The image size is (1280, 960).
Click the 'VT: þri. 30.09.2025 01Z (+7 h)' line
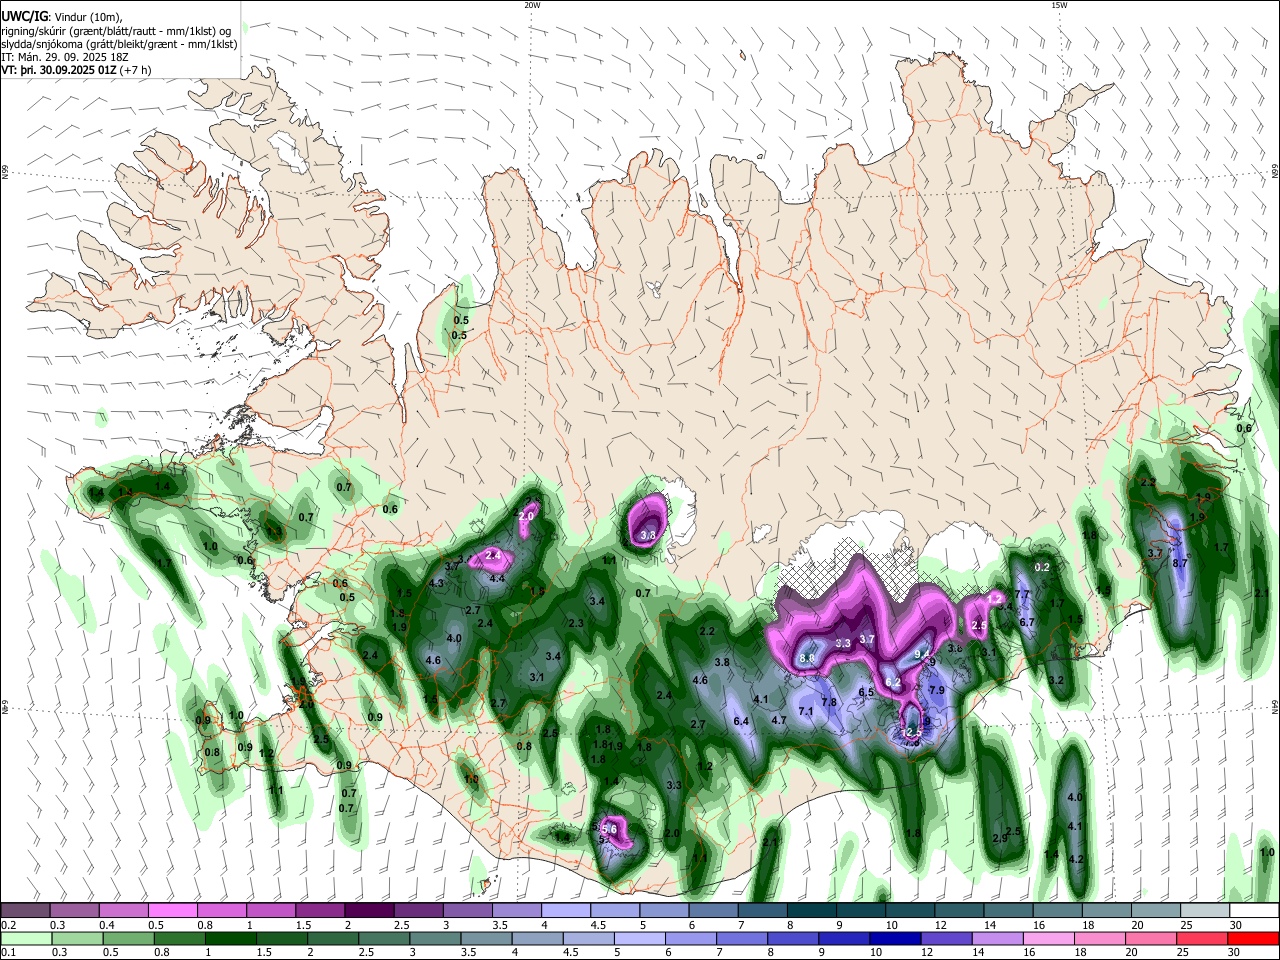point(77,70)
